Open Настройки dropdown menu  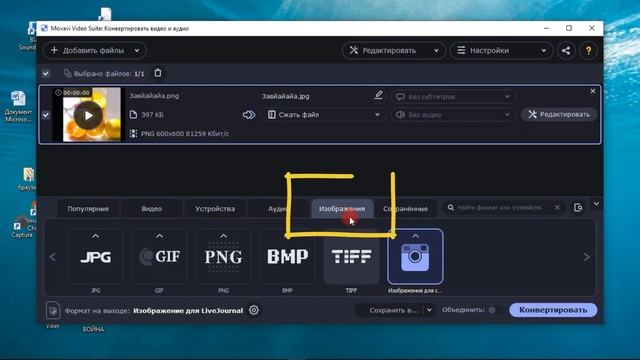(x=501, y=51)
